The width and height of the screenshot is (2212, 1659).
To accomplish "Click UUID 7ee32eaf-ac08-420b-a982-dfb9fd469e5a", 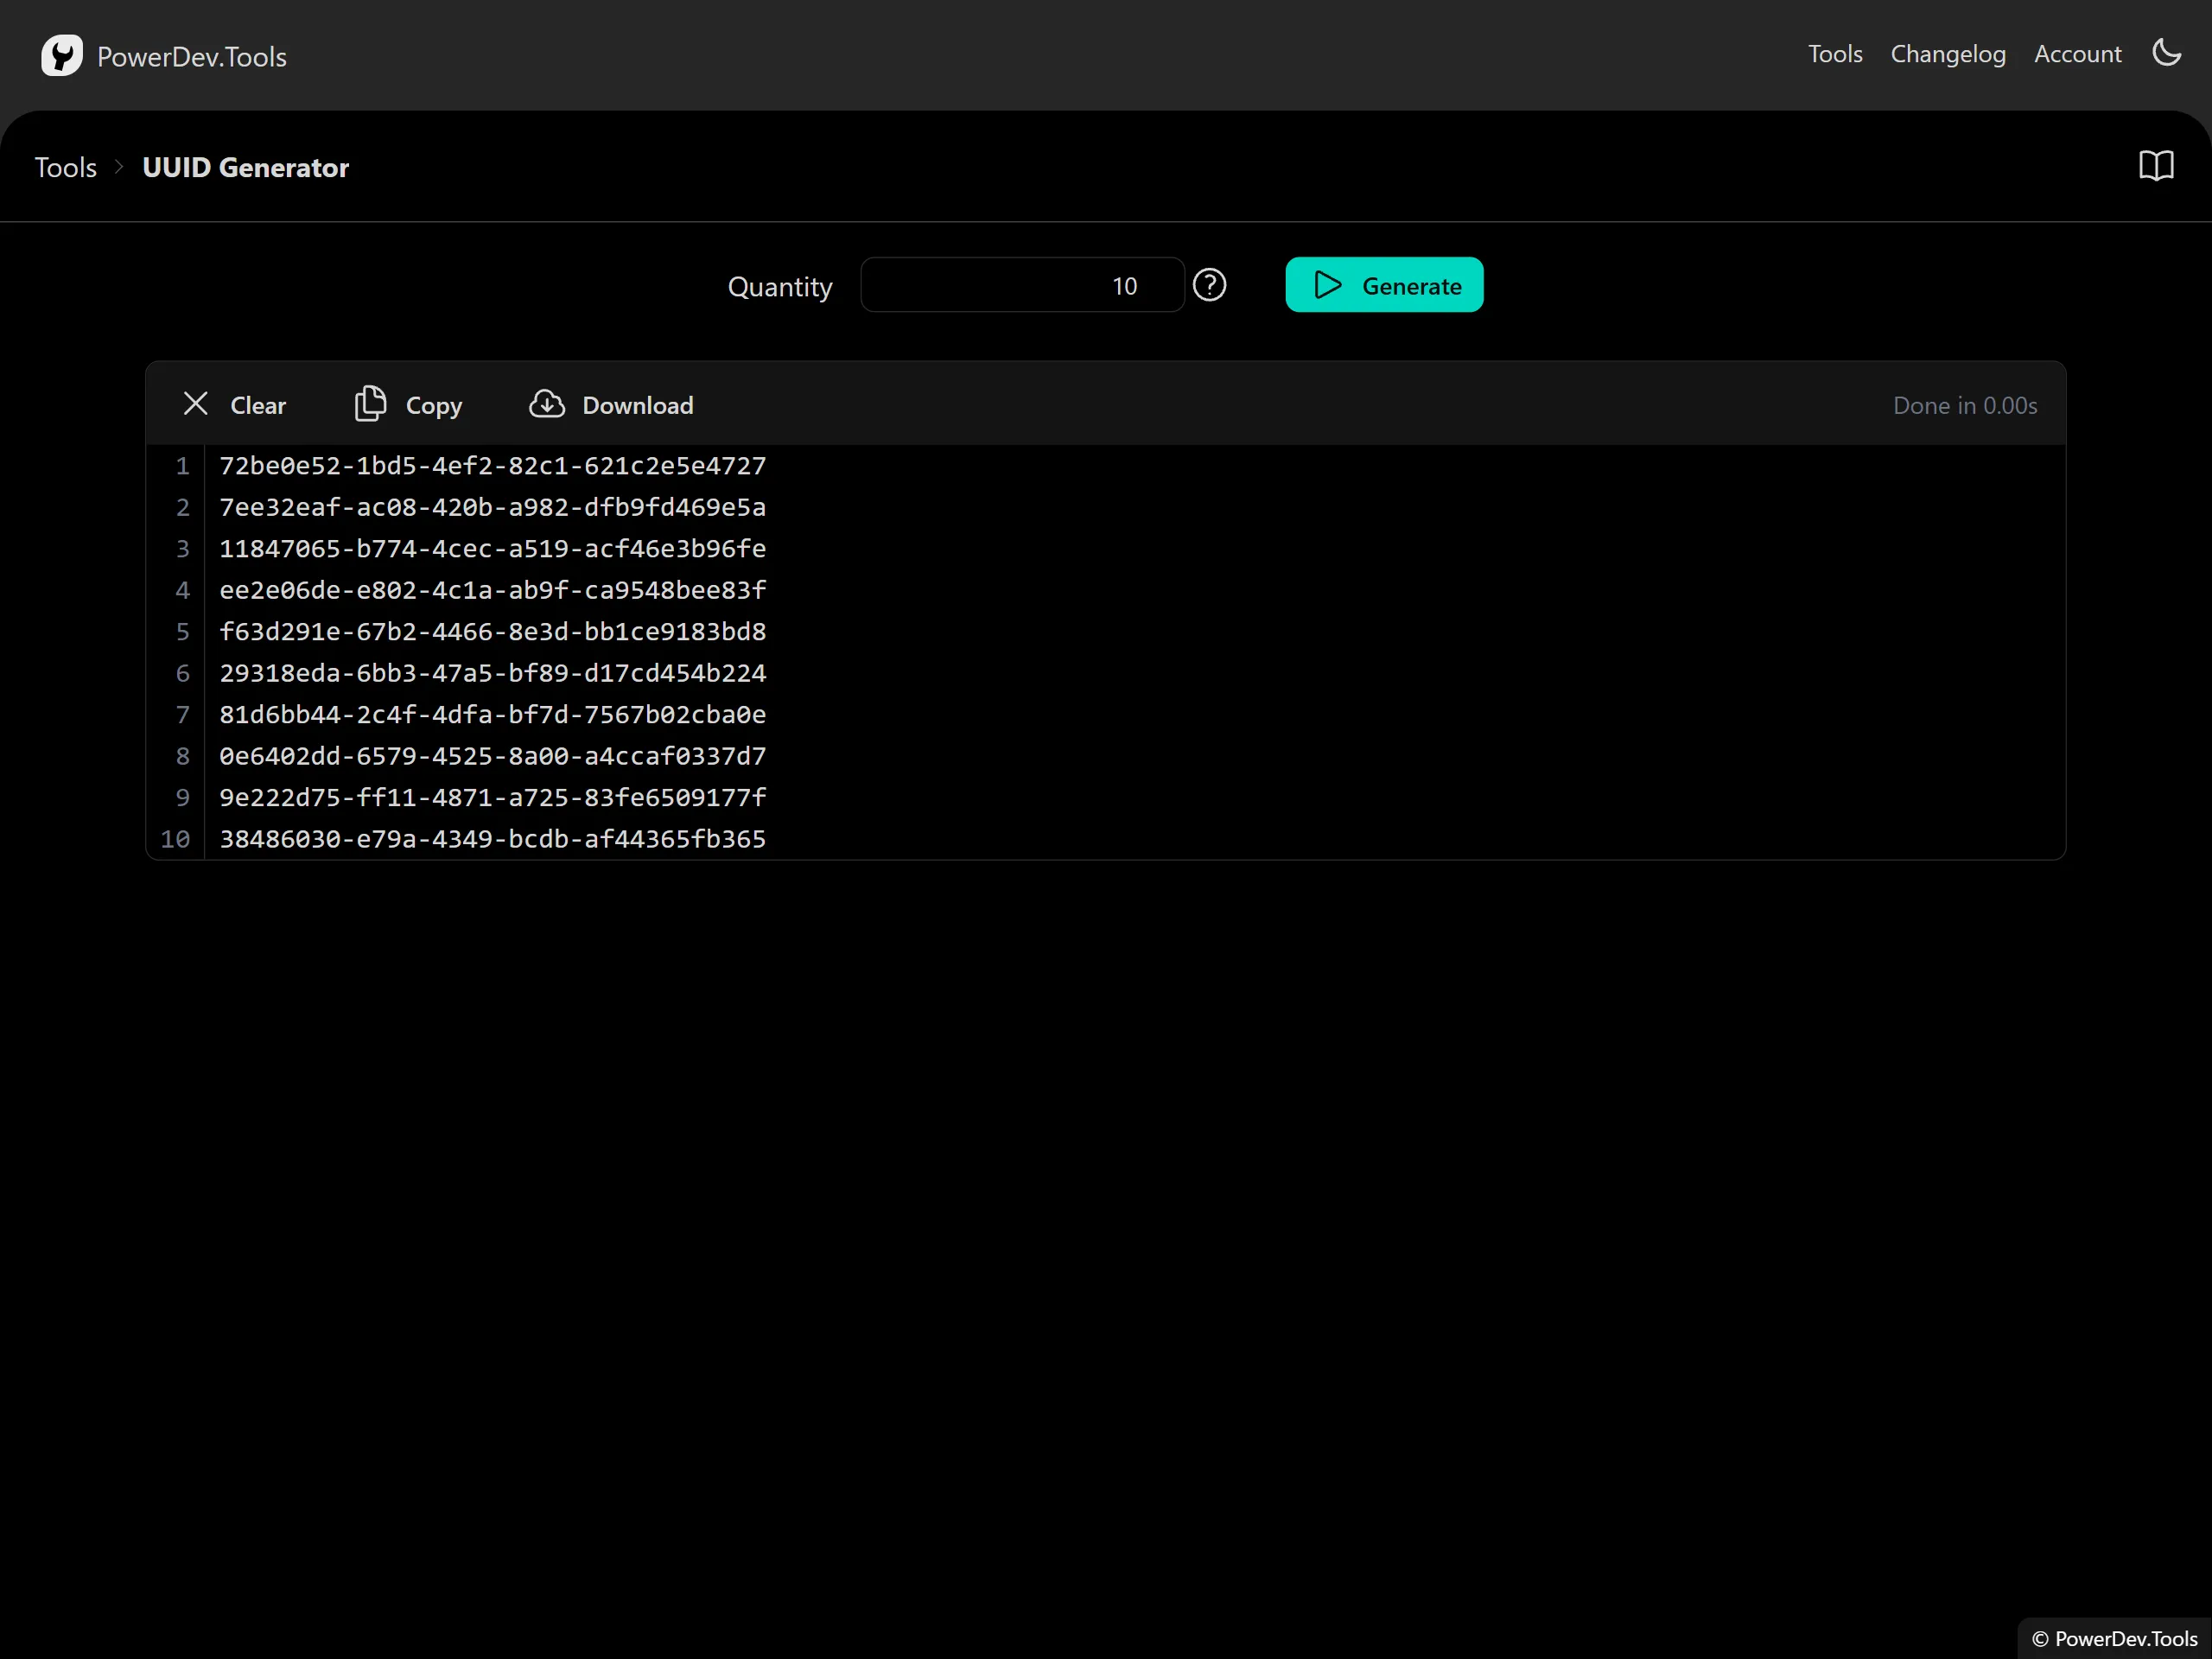I will coord(493,507).
